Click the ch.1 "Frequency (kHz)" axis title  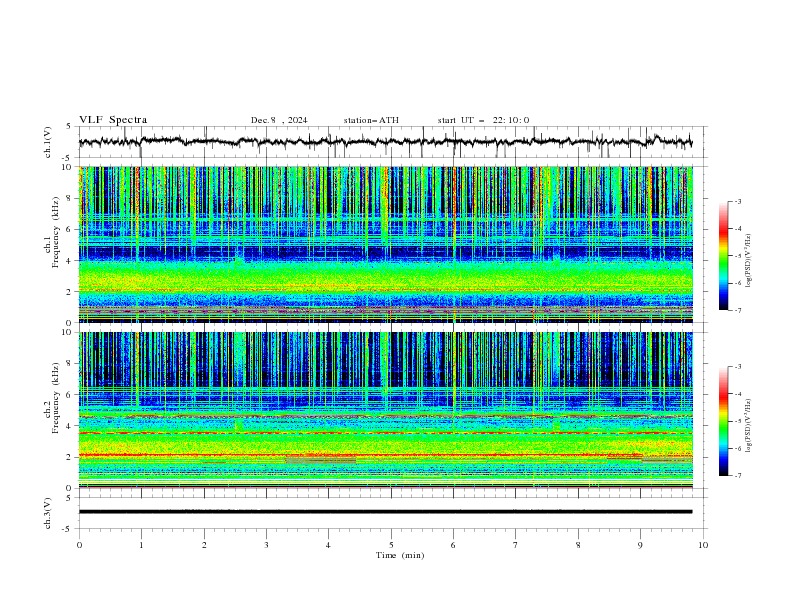(x=56, y=232)
